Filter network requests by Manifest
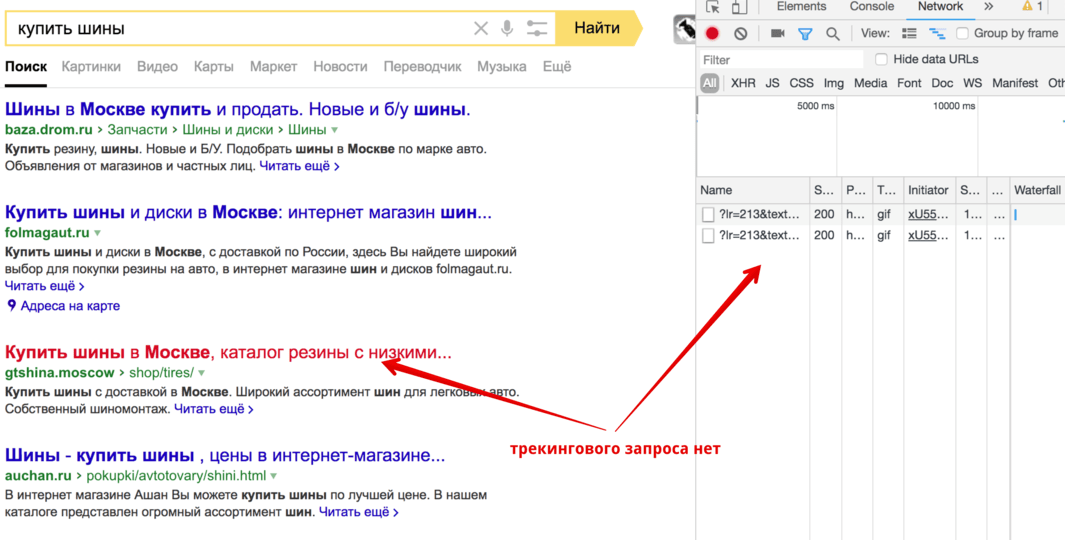Image resolution: width=1065 pixels, height=540 pixels. pyautogui.click(x=1015, y=83)
